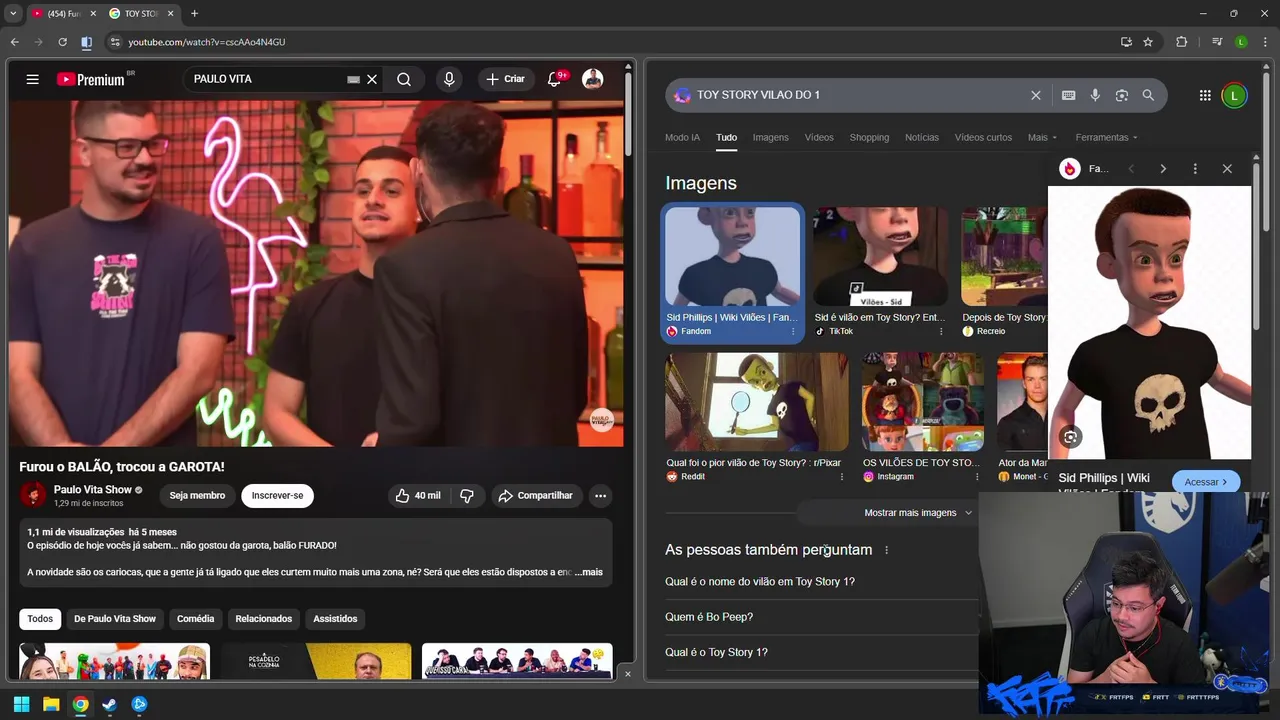Click the Acessar button in preview
The width and height of the screenshot is (1280, 720).
point(1206,482)
